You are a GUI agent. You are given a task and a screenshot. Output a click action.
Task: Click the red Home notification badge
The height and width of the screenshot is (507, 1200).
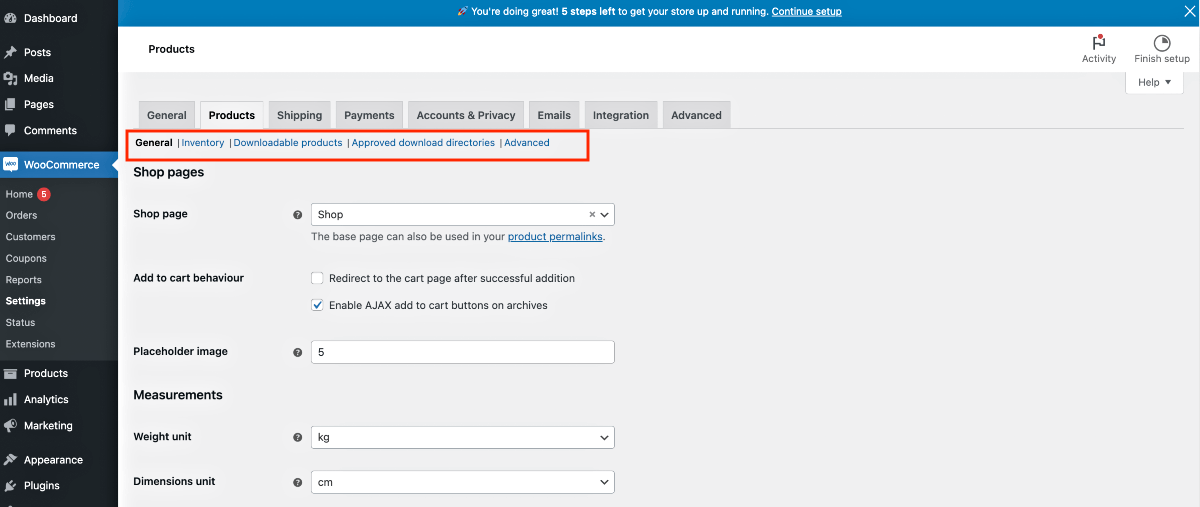[x=44, y=194]
